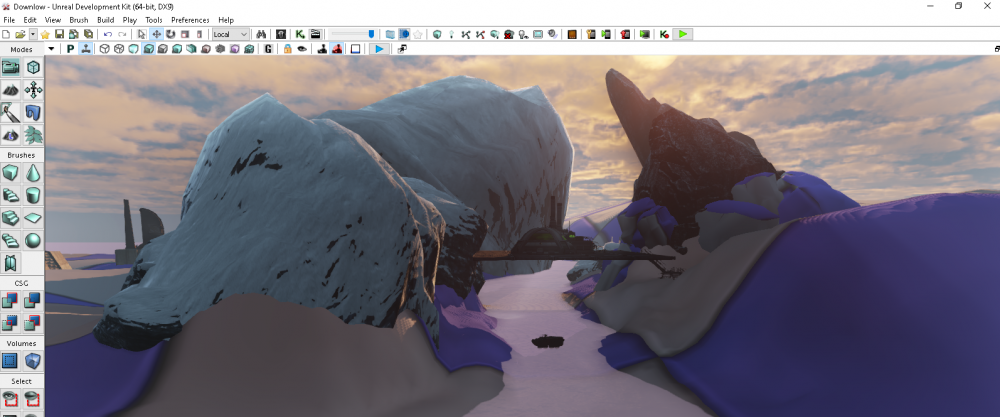Toggle Rotation widget mode
The width and height of the screenshot is (1000, 417).
click(x=171, y=34)
